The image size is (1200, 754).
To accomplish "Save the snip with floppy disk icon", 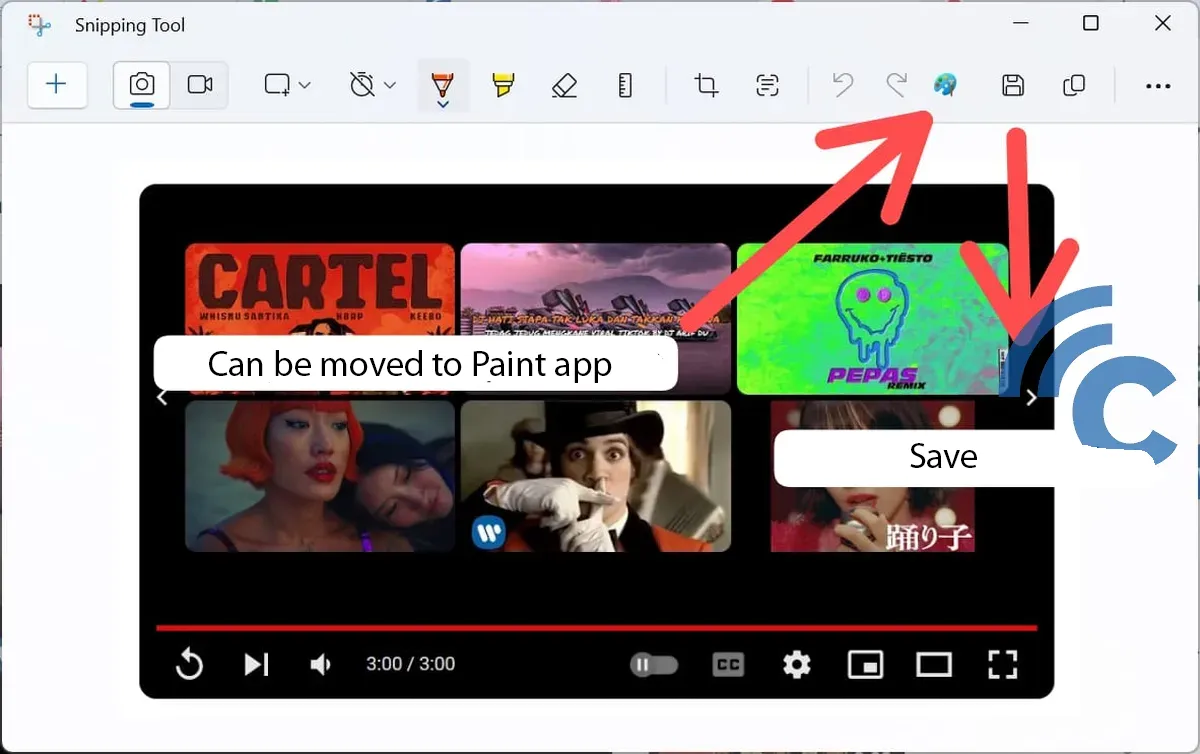I will pos(1013,85).
